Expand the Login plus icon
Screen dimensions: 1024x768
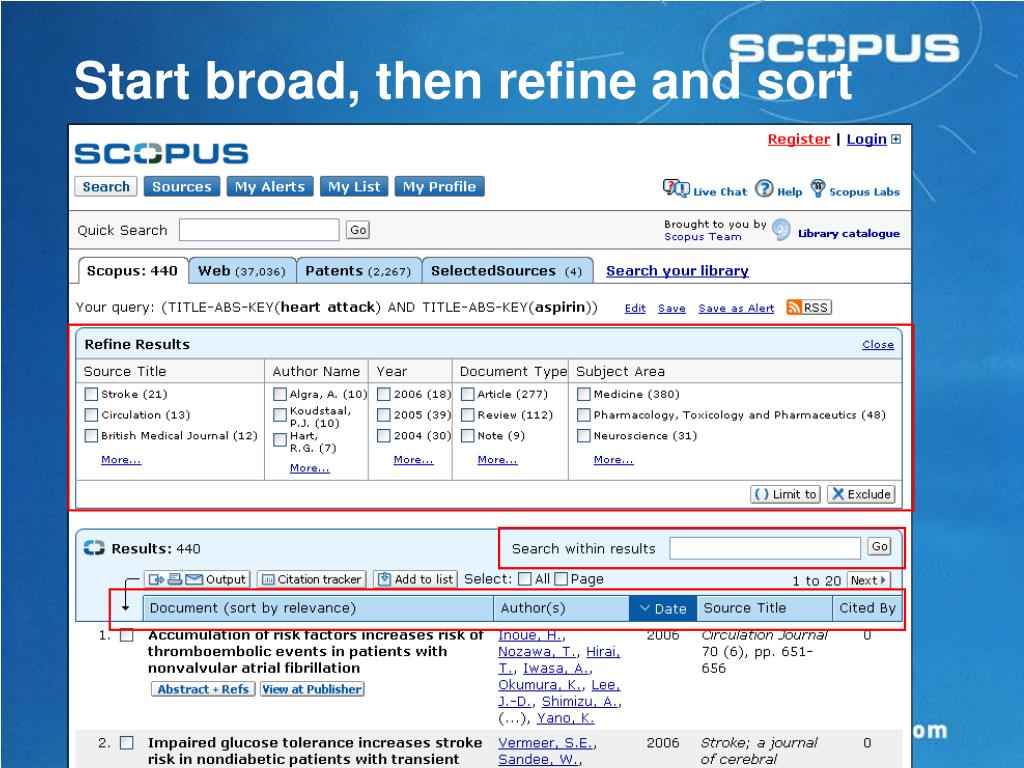pyautogui.click(x=896, y=139)
